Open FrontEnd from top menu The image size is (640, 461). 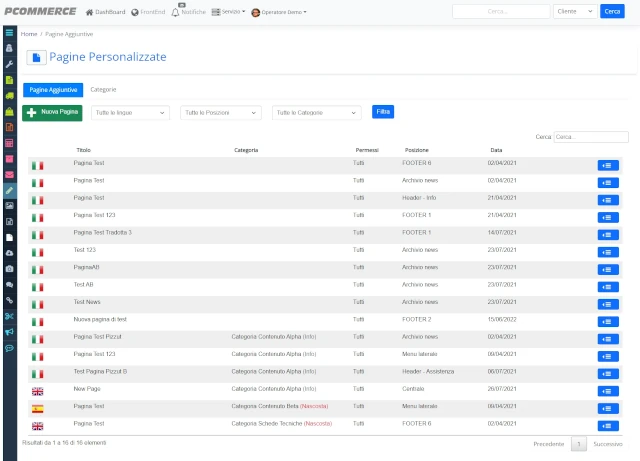coord(148,12)
